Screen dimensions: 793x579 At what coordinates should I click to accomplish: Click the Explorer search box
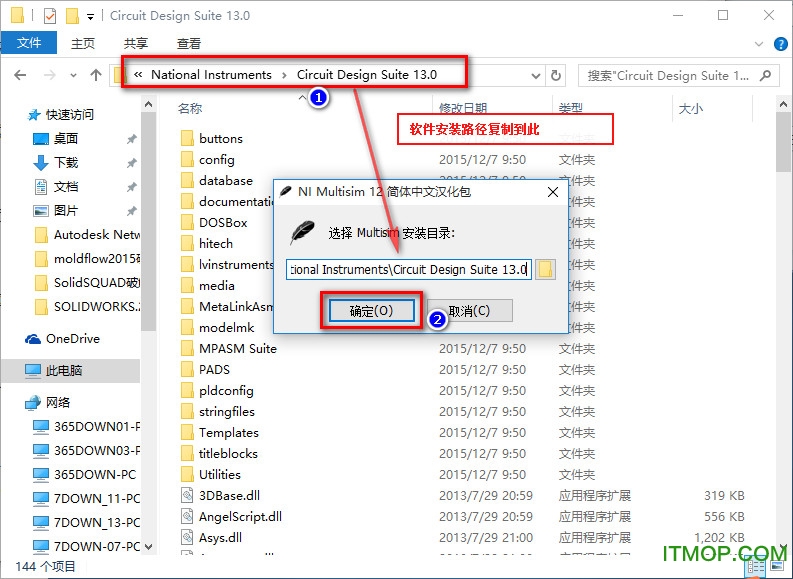(678, 76)
